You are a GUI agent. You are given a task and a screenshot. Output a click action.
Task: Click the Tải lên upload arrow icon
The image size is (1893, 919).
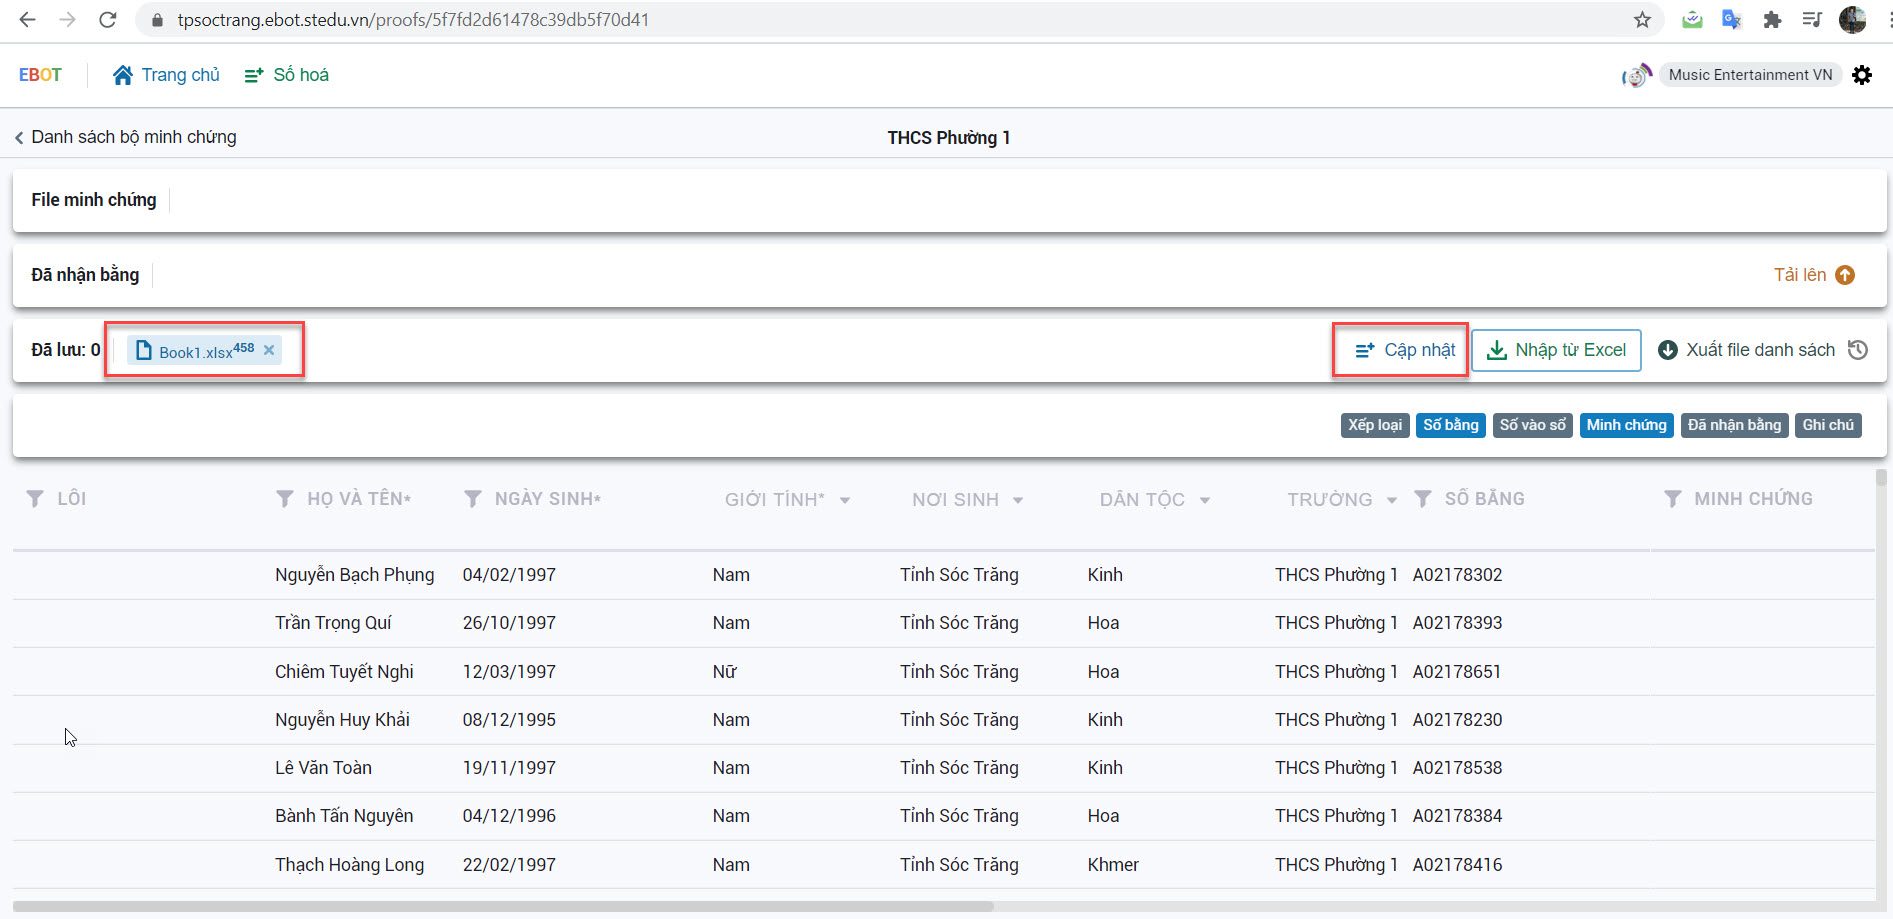coord(1845,275)
